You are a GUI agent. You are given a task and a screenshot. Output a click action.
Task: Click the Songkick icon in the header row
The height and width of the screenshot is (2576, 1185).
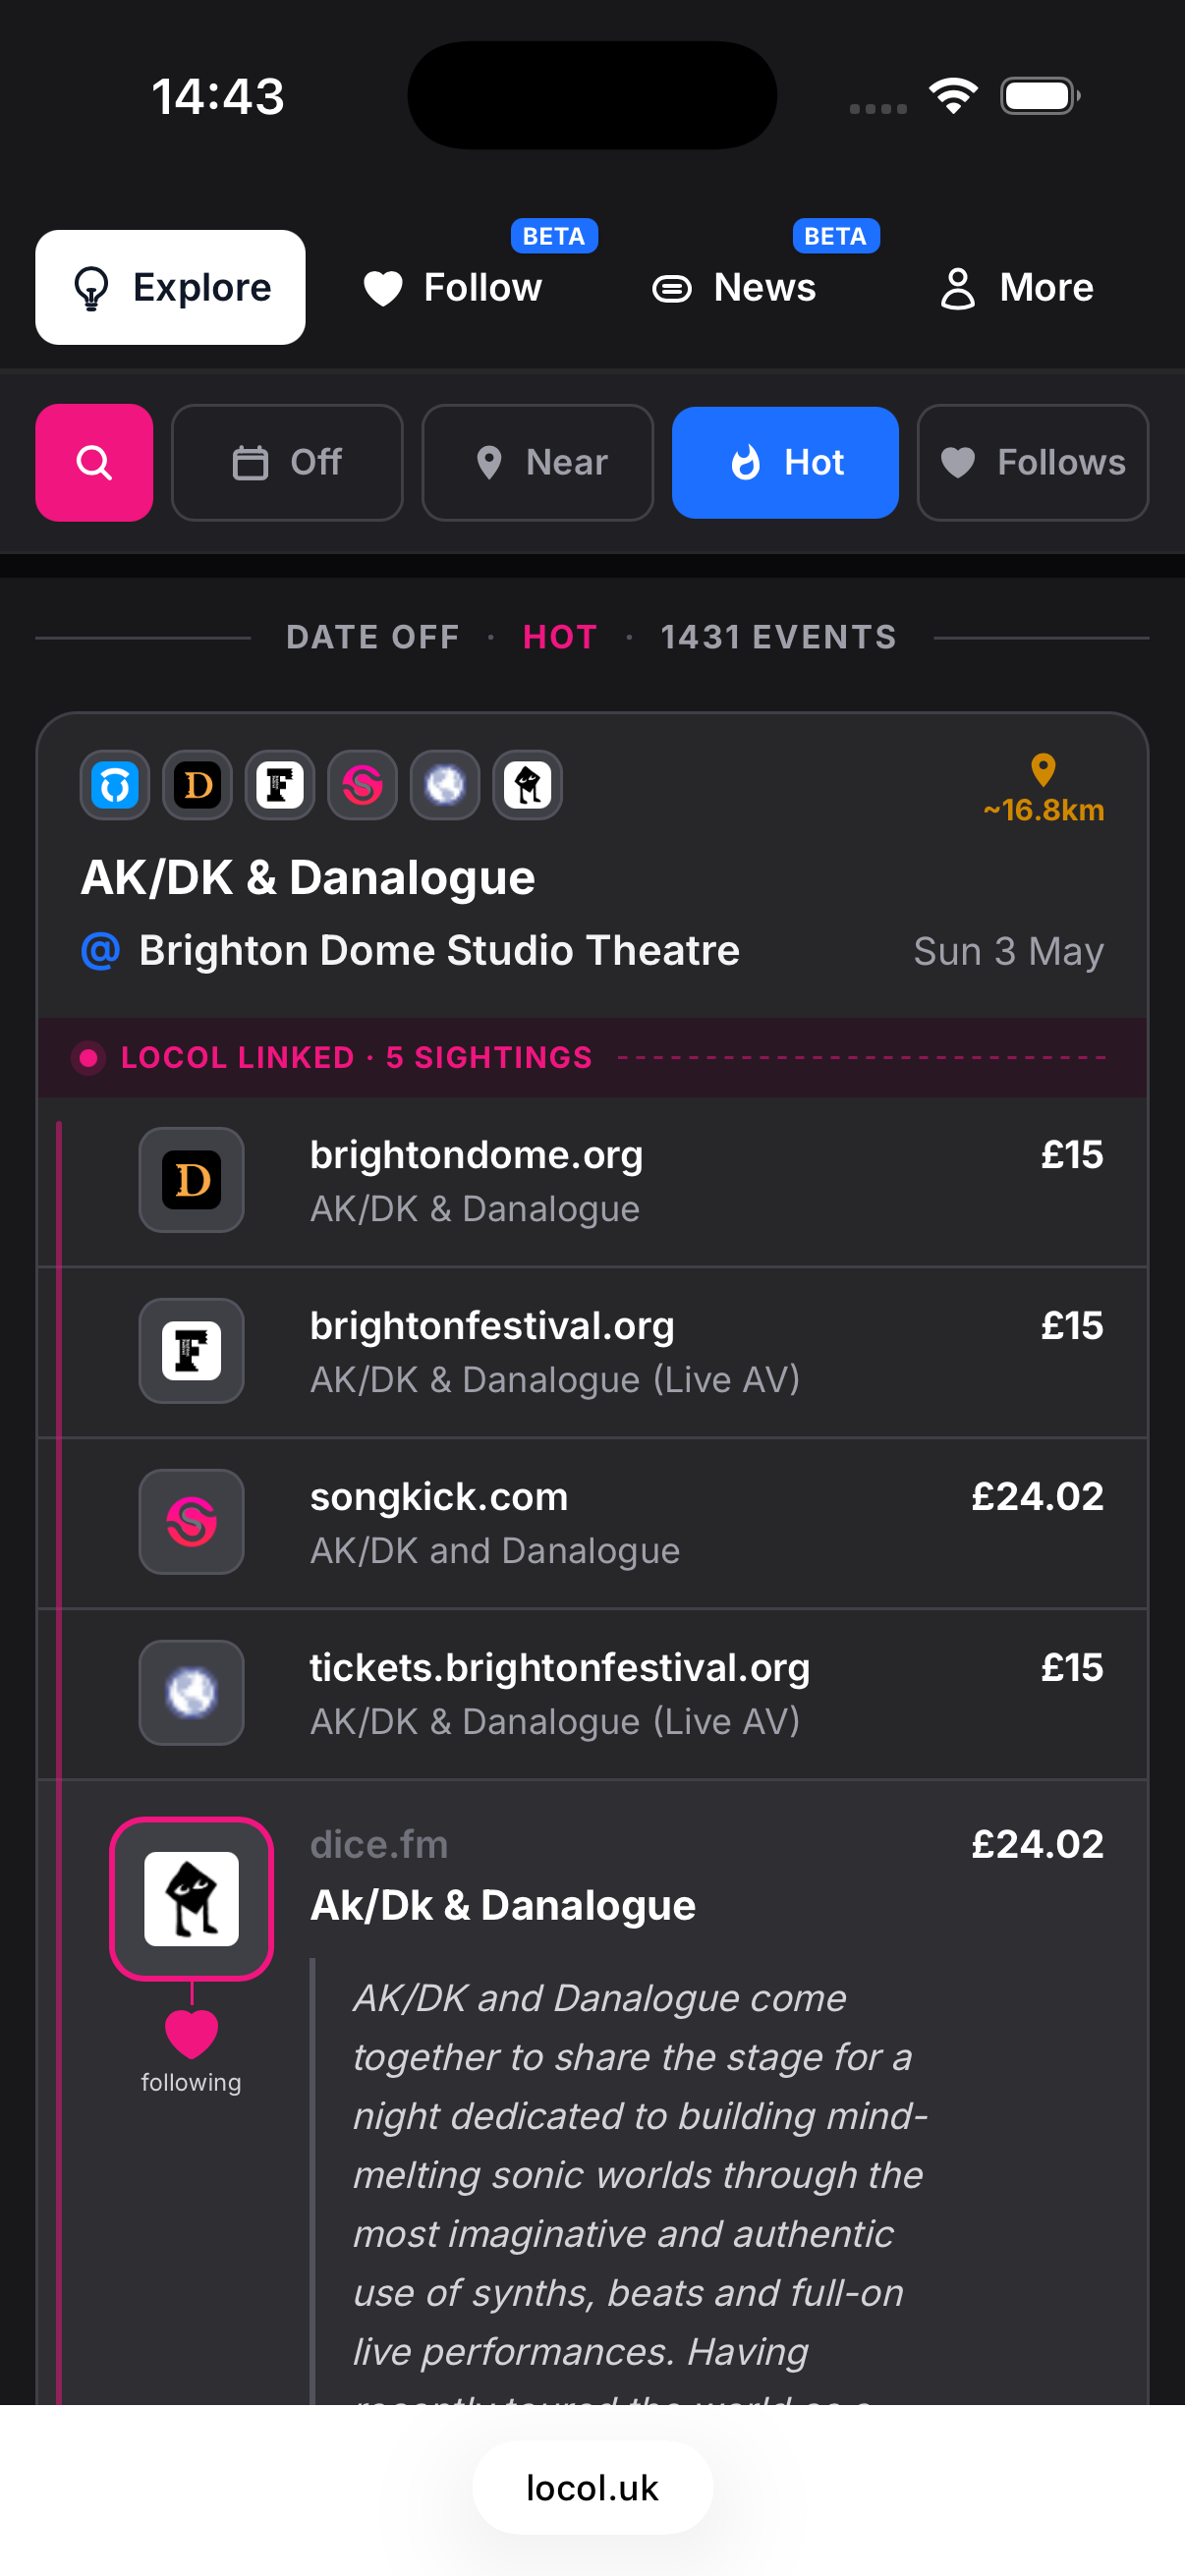tap(362, 785)
